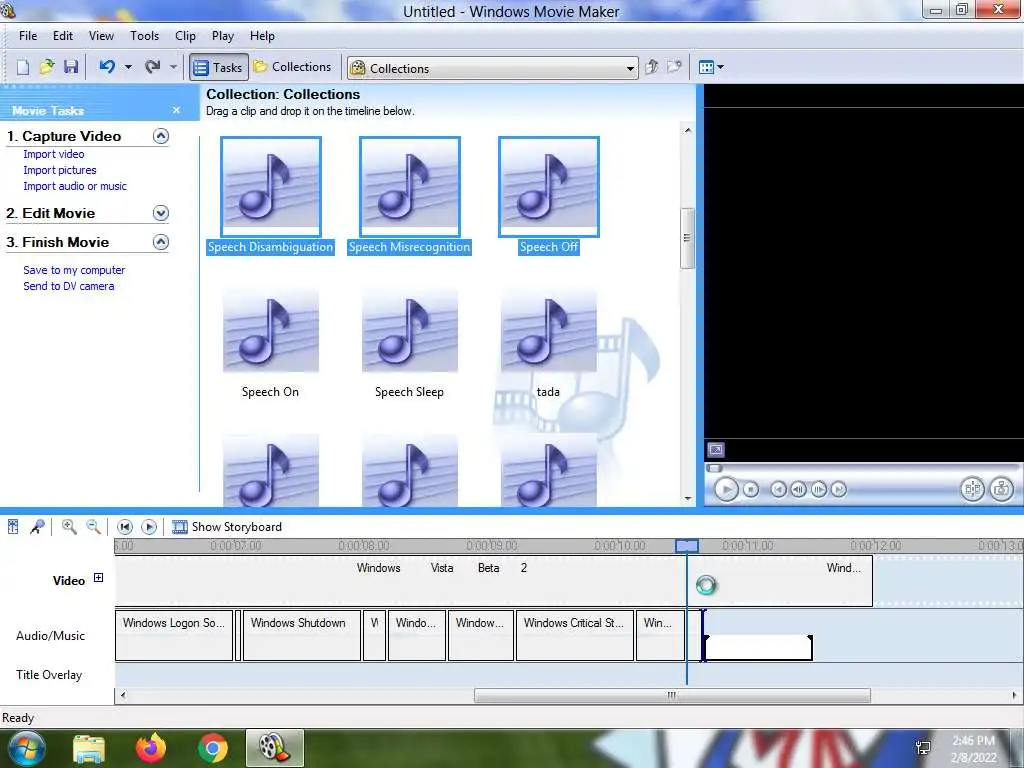Viewport: 1024px width, 768px height.
Task: Click the collection pane scroll-down arrow
Action: click(688, 498)
